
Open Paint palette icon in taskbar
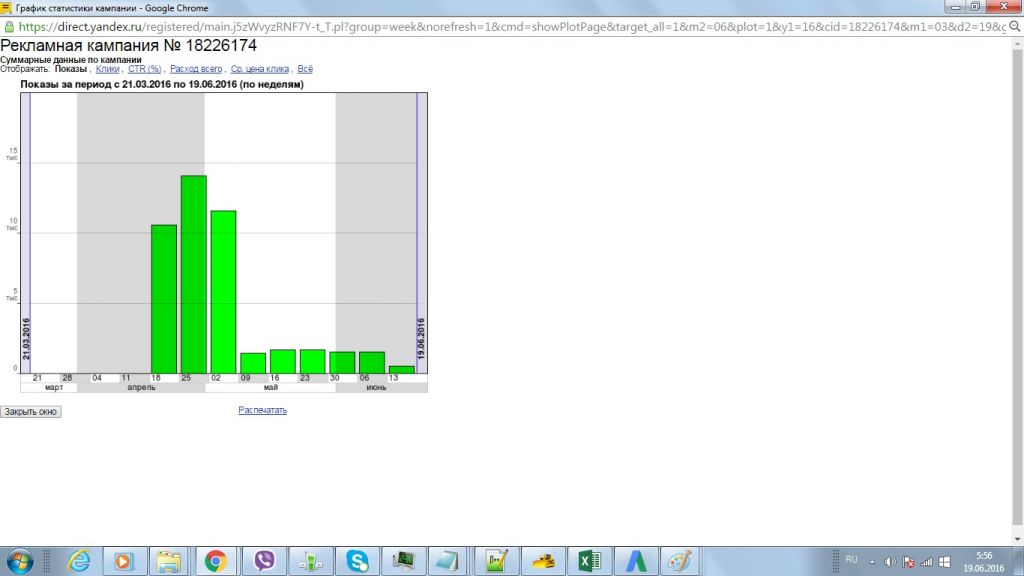coord(680,561)
